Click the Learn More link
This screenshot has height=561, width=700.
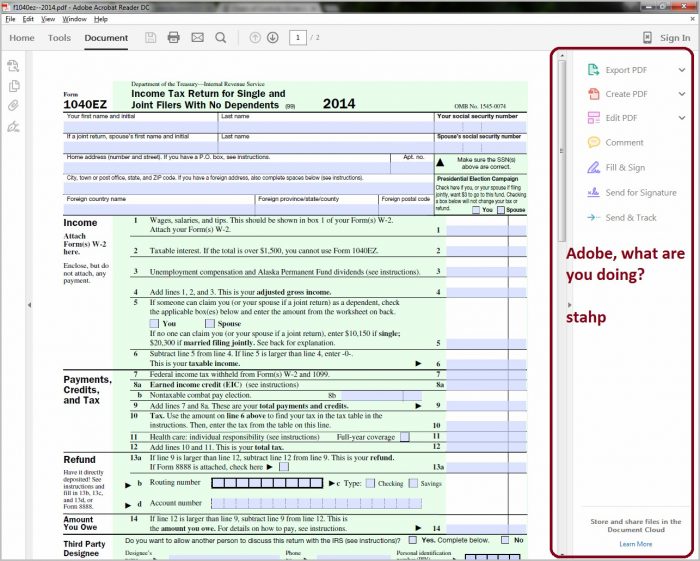[x=636, y=544]
